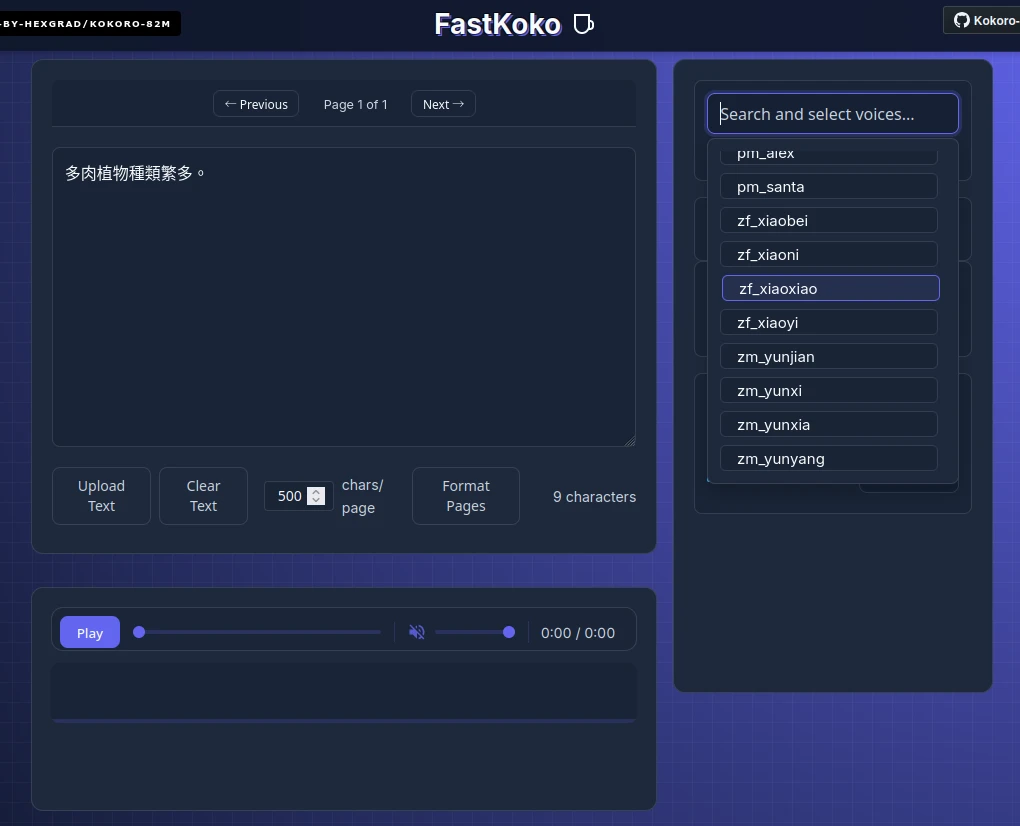Select the zf_xiaoxiao voice option

pyautogui.click(x=830, y=289)
